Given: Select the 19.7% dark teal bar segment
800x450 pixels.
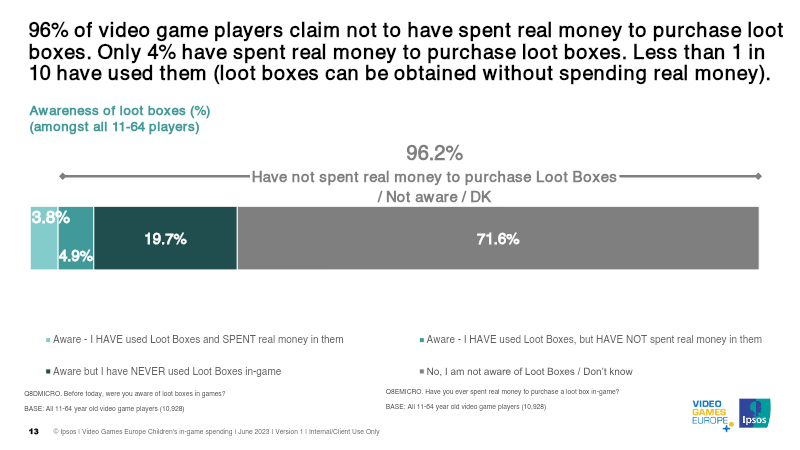Looking at the screenshot, I should [166, 238].
